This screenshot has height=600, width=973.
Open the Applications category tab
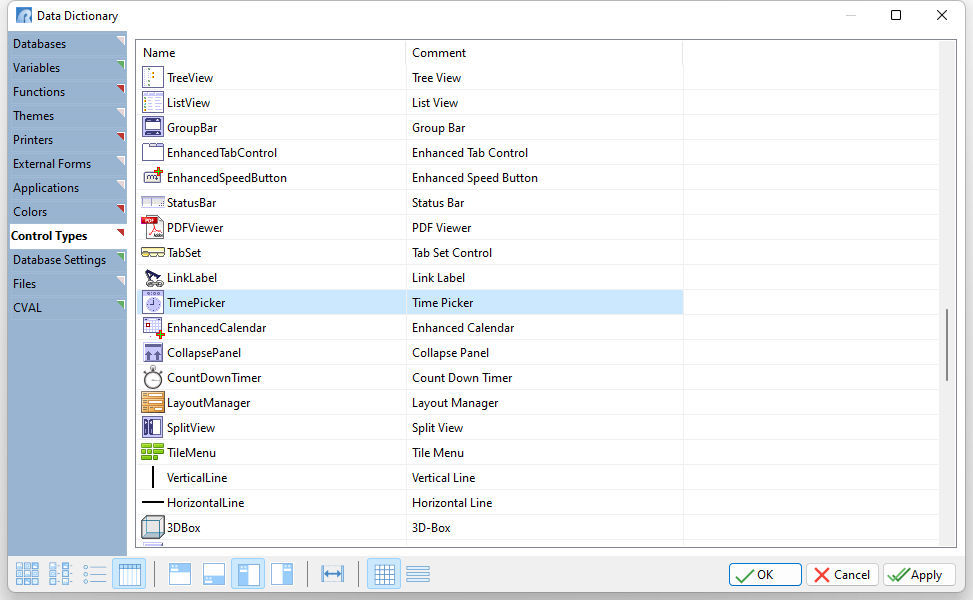(67, 188)
